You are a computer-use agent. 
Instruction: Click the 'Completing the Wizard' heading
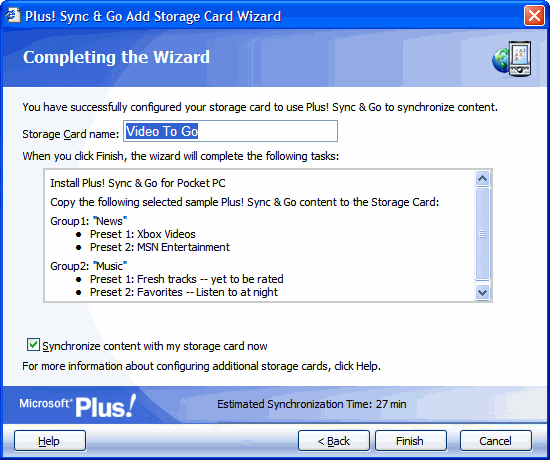[x=116, y=57]
